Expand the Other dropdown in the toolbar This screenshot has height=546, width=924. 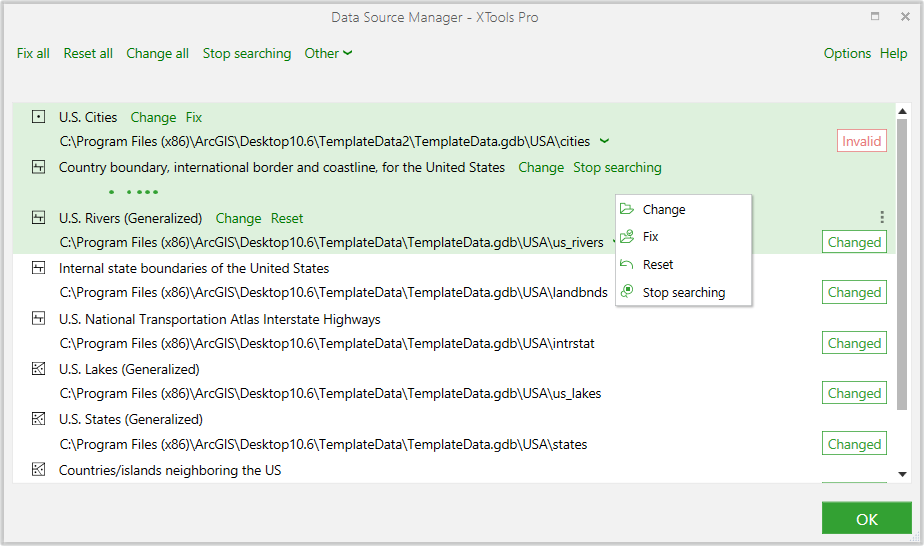pos(328,53)
